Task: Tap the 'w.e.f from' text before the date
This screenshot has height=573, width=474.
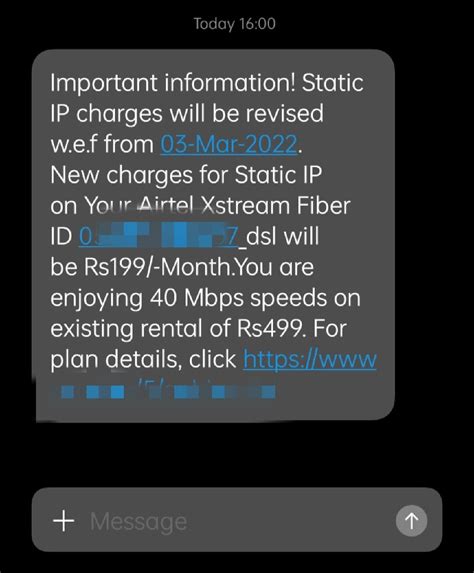Action: [x=102, y=144]
